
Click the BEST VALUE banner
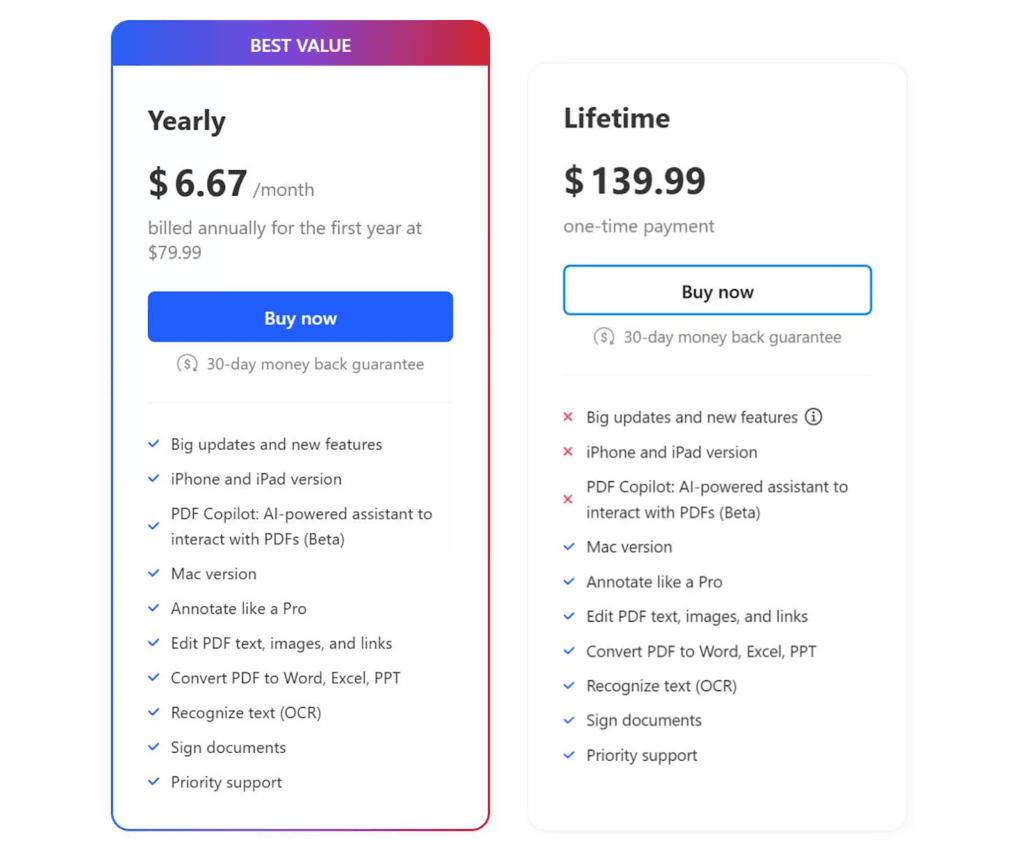[300, 44]
